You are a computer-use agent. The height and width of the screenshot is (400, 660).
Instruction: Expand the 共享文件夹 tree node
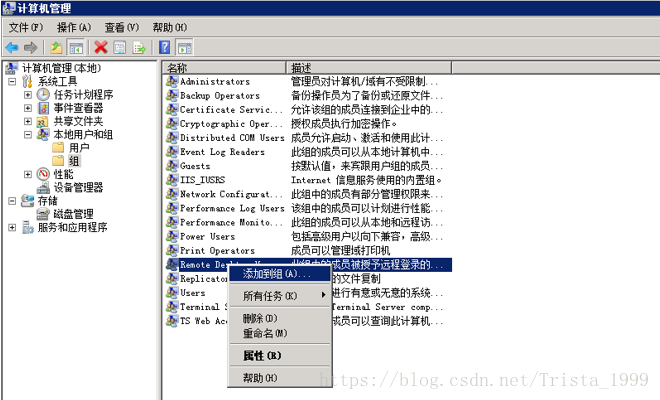tap(28, 121)
